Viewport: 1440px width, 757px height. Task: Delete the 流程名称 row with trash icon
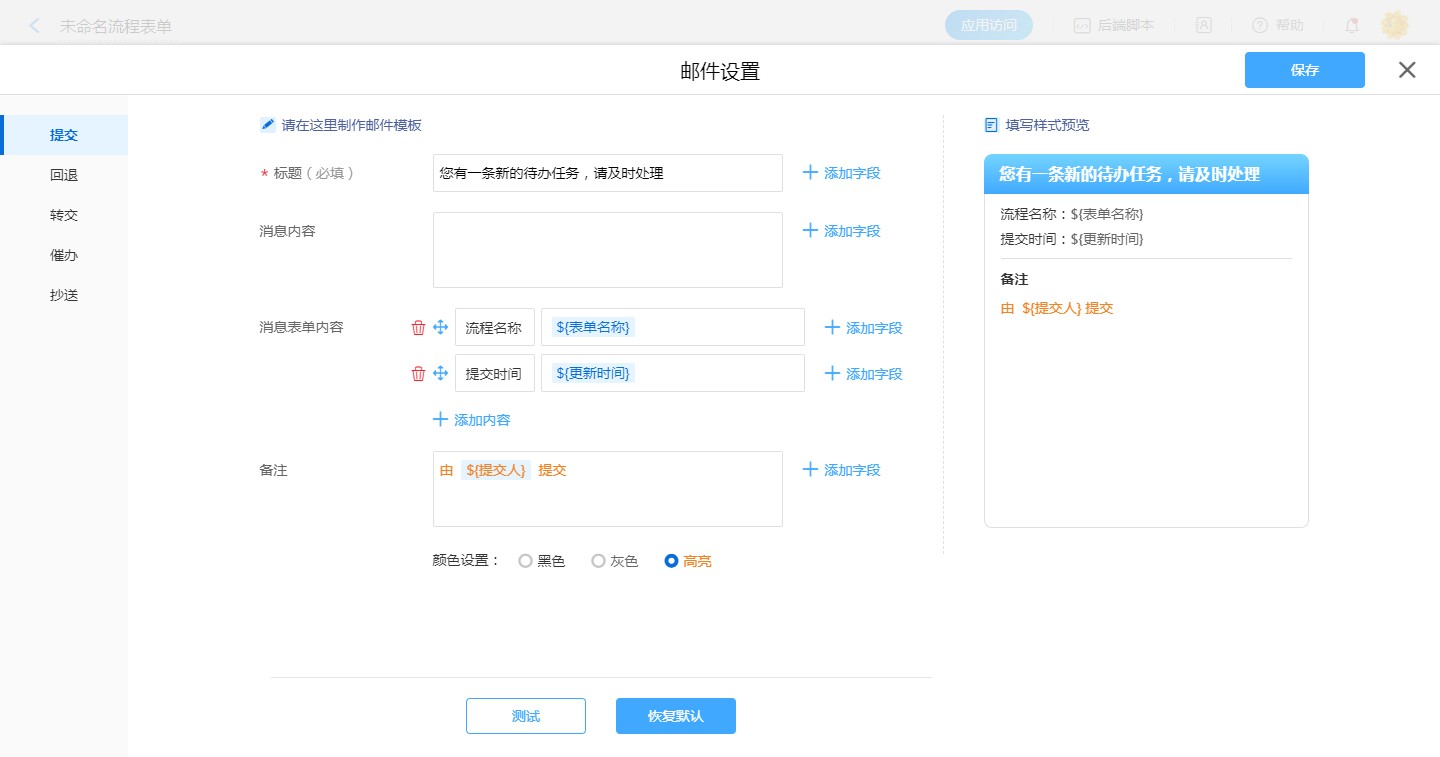tap(418, 328)
